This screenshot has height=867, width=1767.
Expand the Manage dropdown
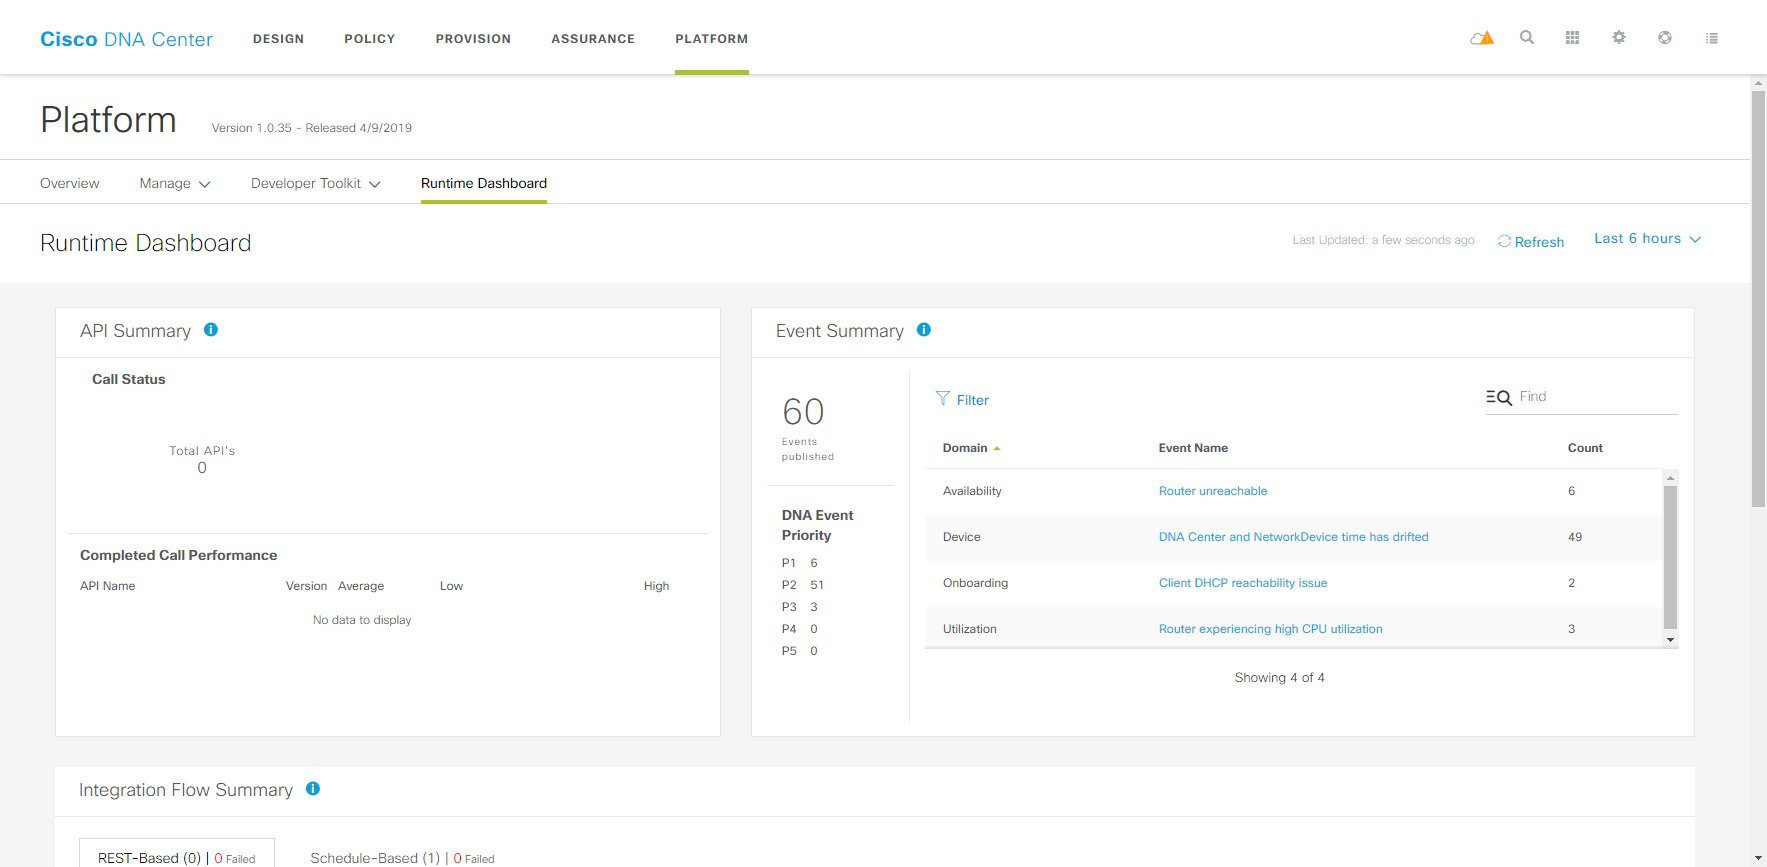click(175, 183)
